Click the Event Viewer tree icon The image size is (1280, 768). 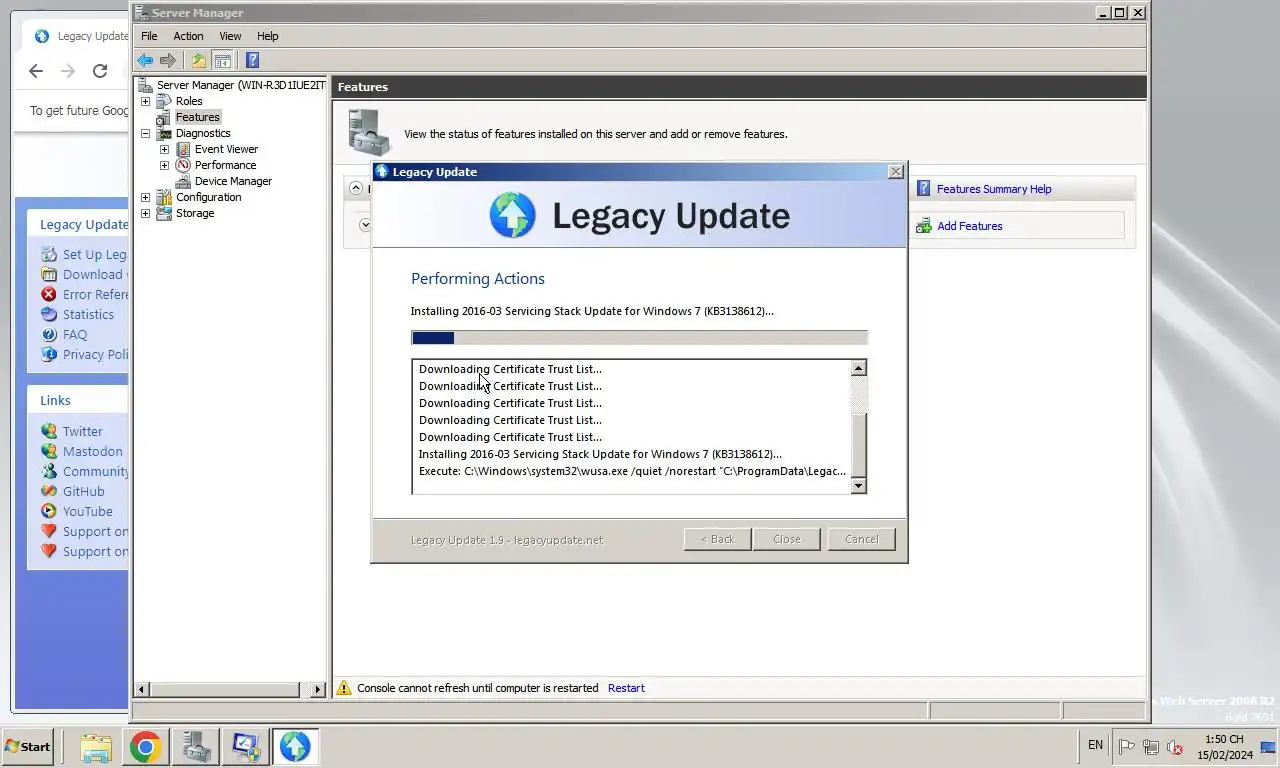[183, 149]
